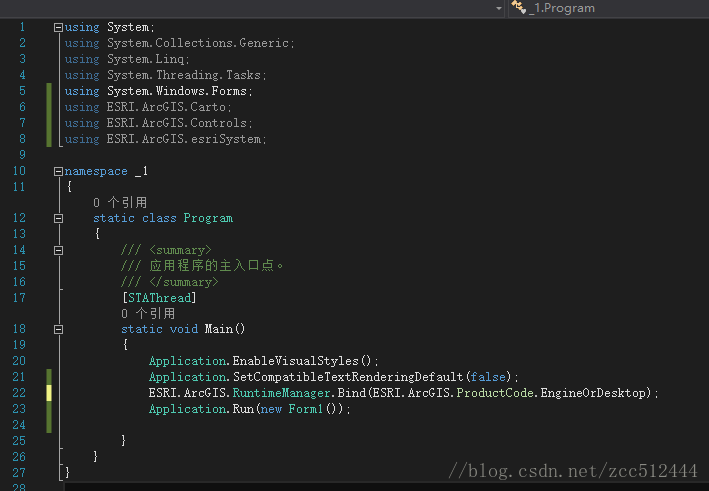Screen dimensions: 709x491
Task: Click on 'System.Collections.Generic' text
Action: click(x=198, y=43)
